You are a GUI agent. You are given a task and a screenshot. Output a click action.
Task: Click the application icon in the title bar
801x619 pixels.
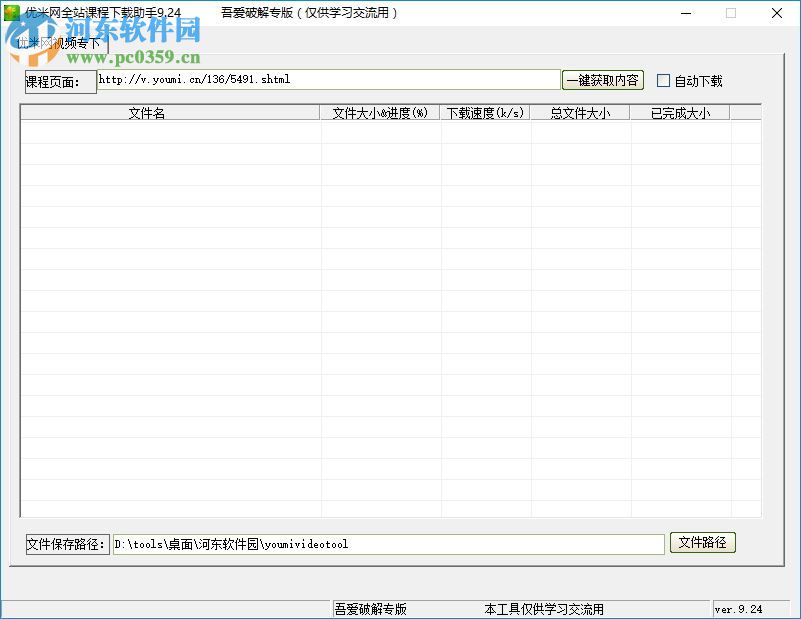coord(10,13)
